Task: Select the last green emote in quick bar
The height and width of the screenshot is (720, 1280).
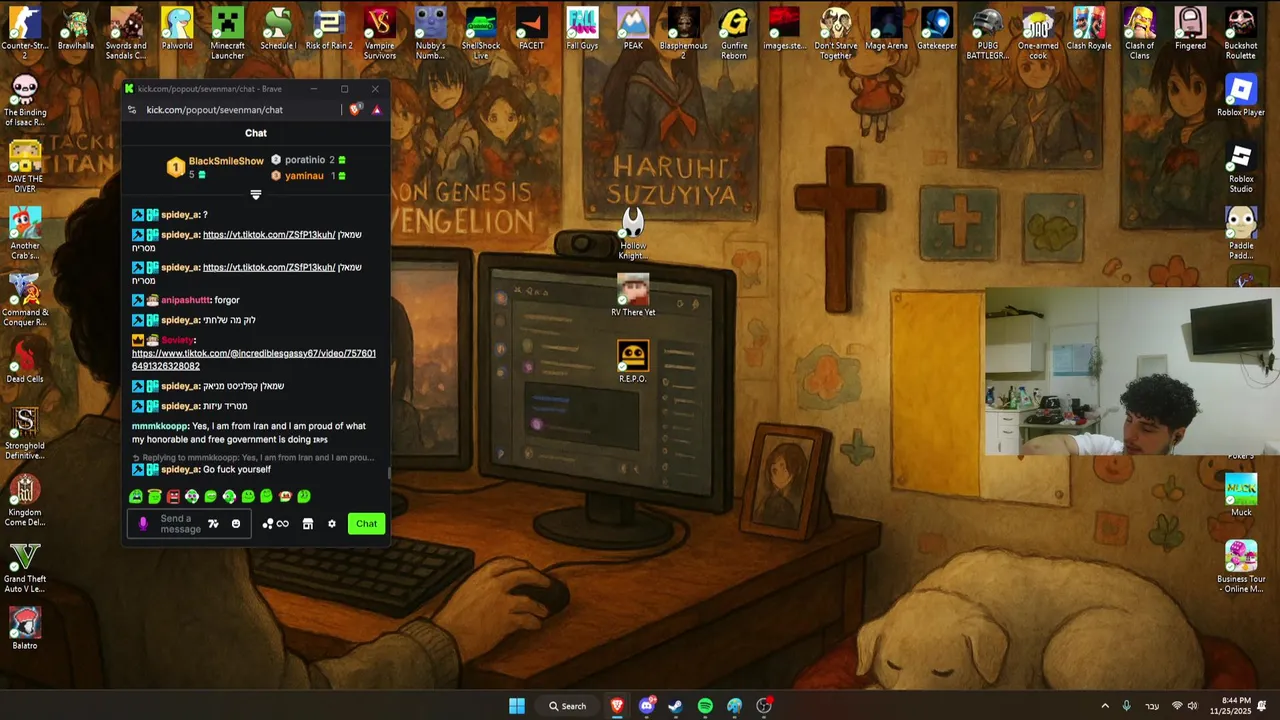Action: 304,496
